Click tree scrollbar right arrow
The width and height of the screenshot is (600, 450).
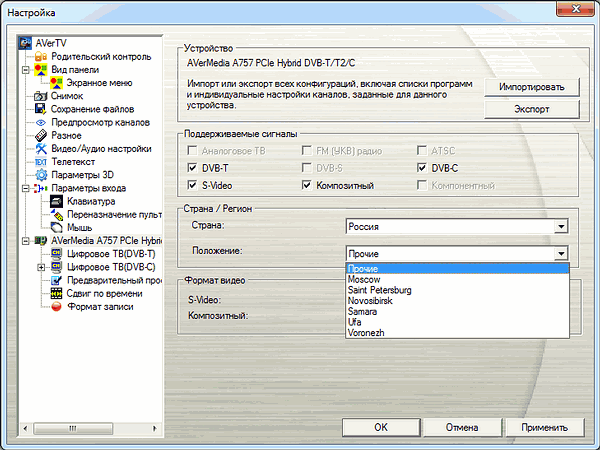(x=155, y=428)
